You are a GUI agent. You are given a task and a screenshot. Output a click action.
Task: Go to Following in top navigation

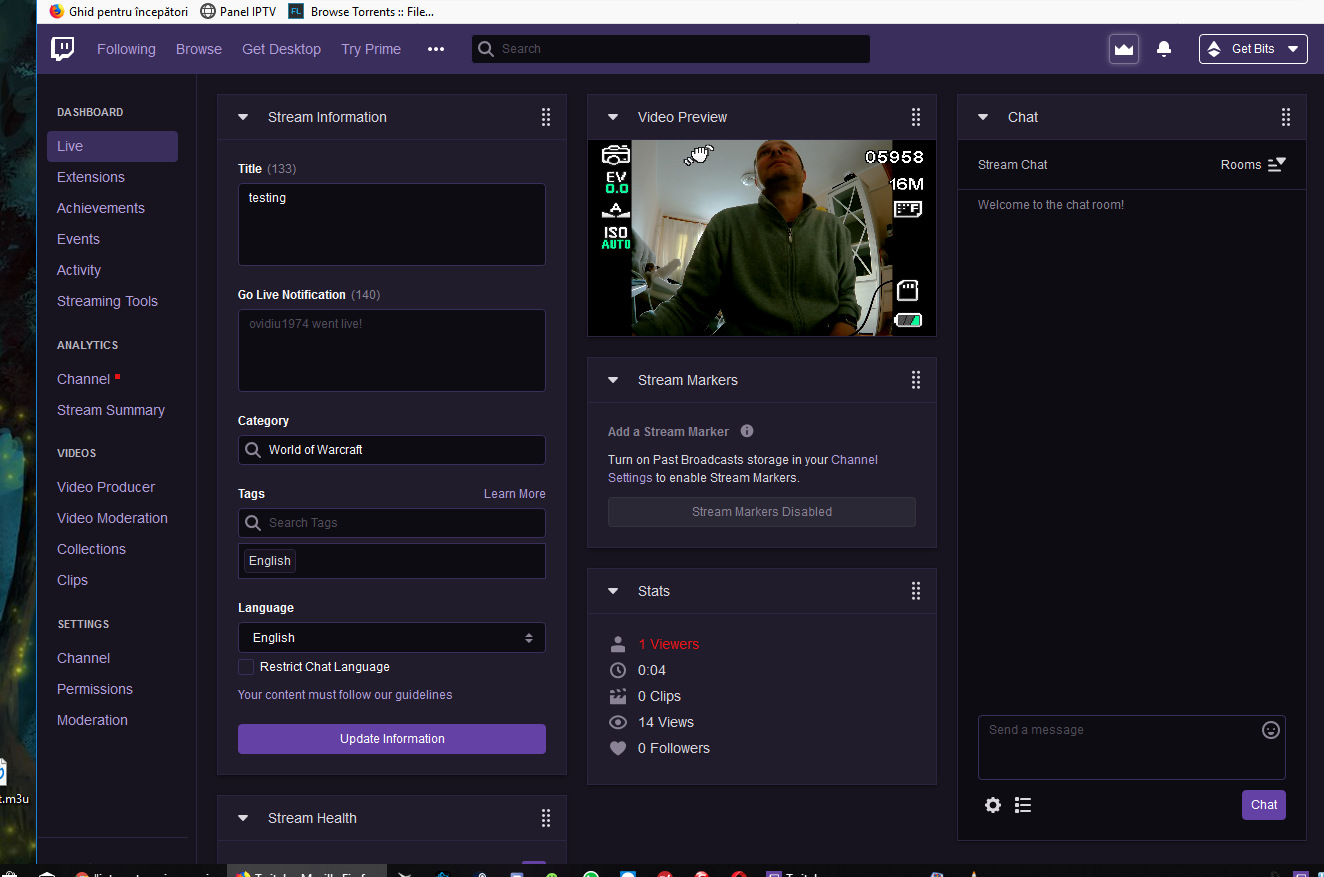[126, 49]
